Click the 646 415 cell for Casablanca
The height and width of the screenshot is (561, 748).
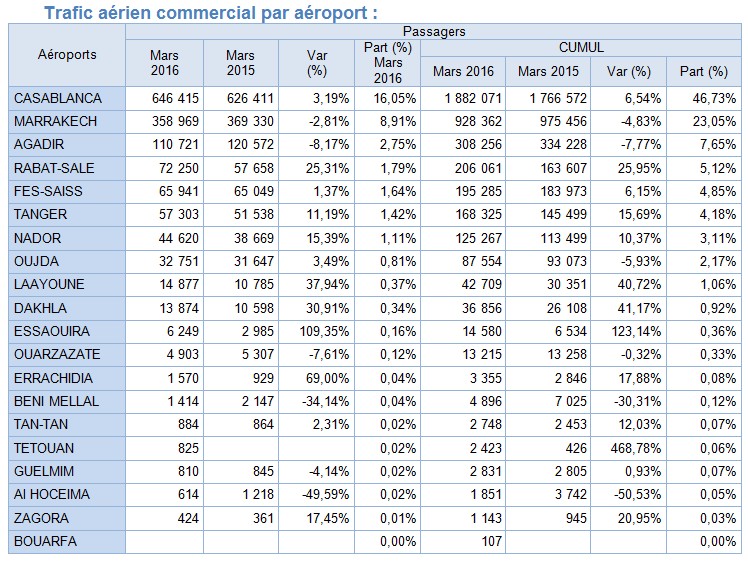tap(164, 97)
